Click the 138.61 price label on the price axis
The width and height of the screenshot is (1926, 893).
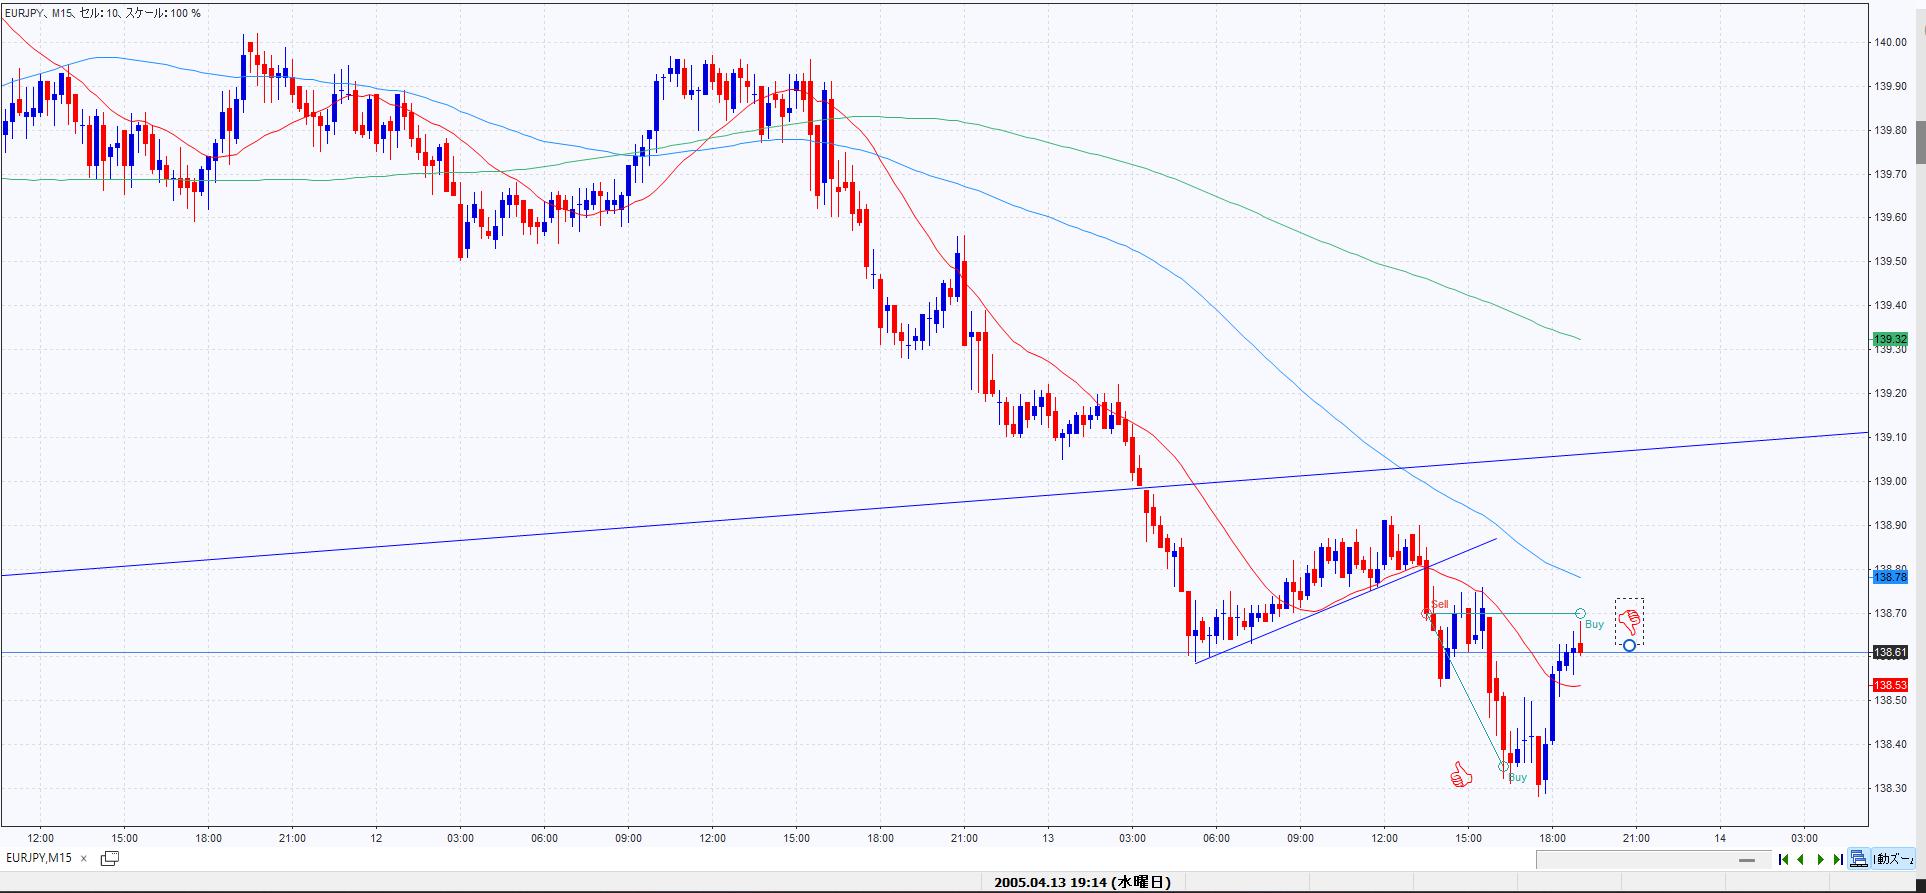pyautogui.click(x=1890, y=652)
